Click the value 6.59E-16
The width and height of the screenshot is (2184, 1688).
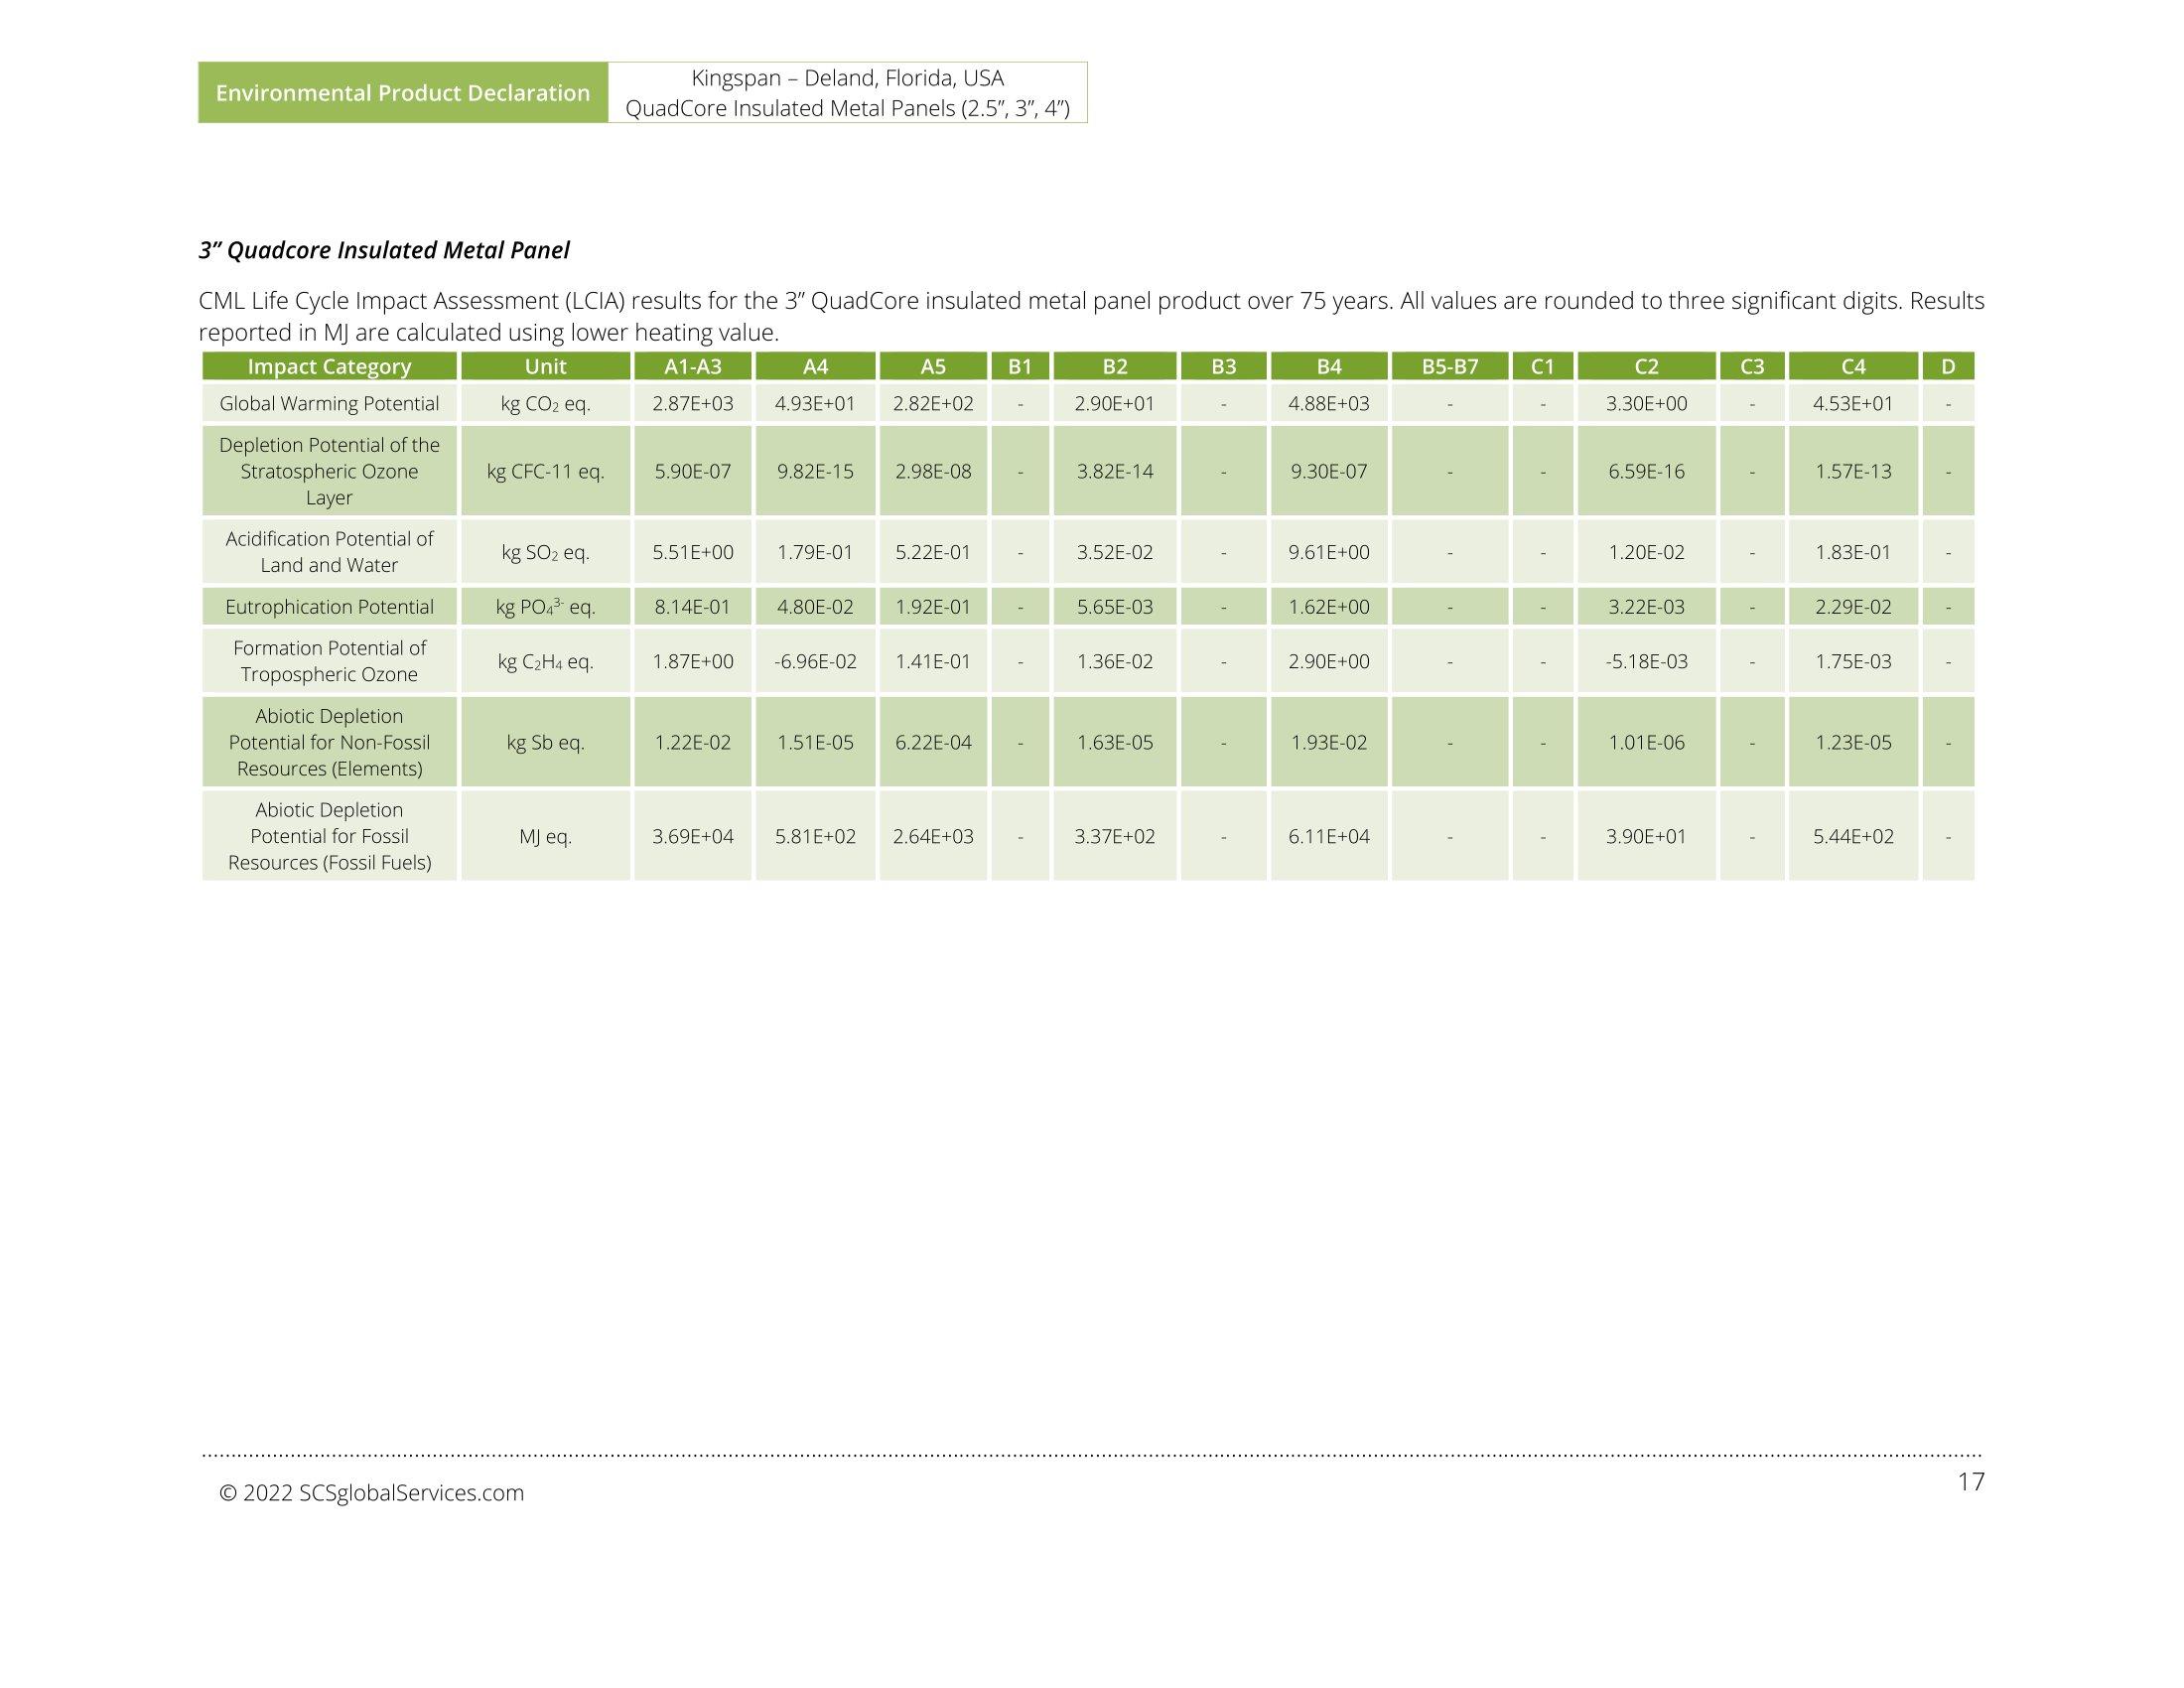click(x=1646, y=471)
